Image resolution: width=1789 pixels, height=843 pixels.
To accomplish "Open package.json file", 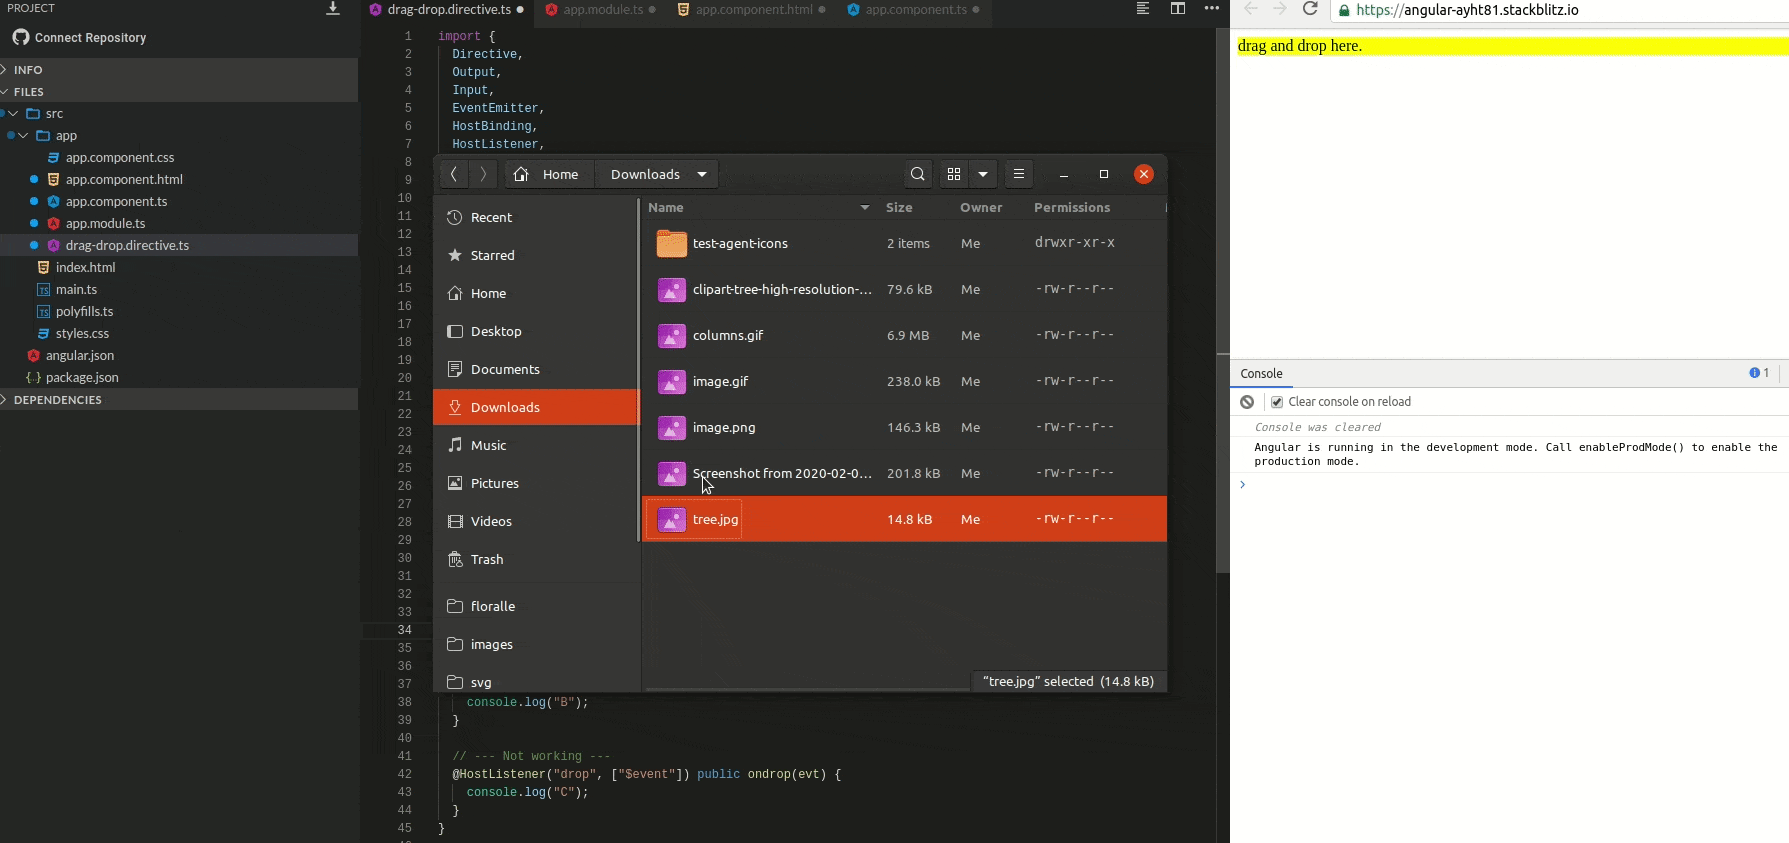I will 82,378.
